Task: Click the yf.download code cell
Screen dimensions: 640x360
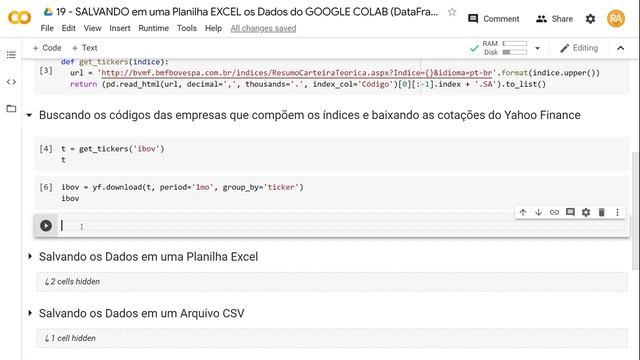Action: click(331, 193)
